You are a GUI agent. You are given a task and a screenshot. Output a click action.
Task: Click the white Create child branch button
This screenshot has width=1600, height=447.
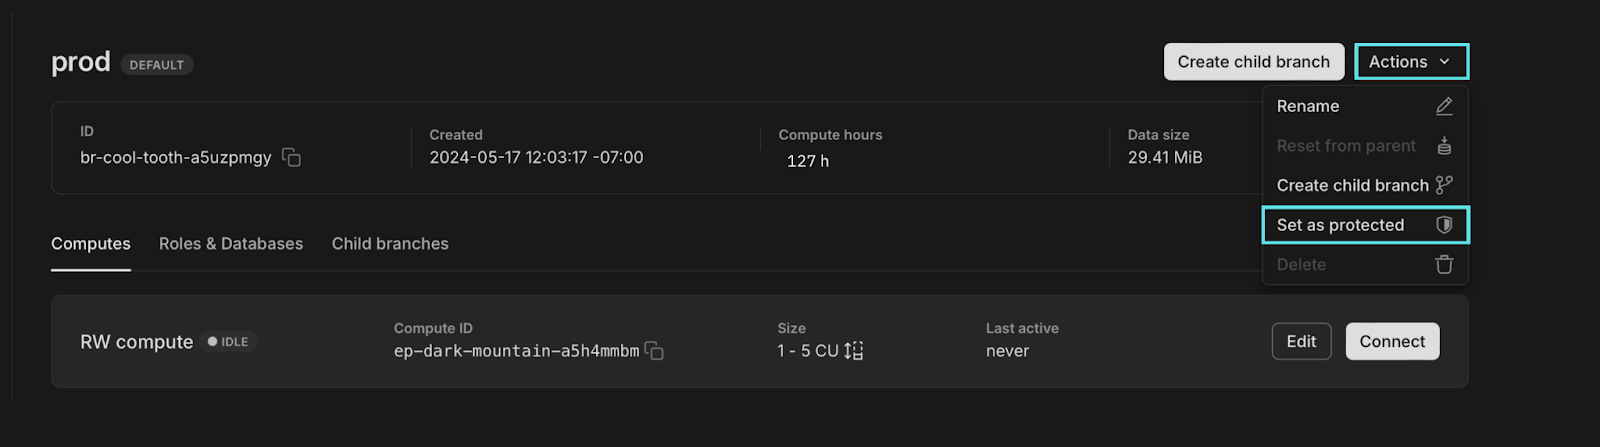pos(1254,62)
